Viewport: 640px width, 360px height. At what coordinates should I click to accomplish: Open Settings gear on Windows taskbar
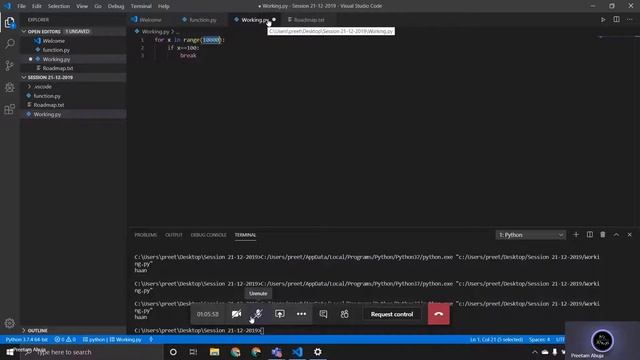[318, 352]
